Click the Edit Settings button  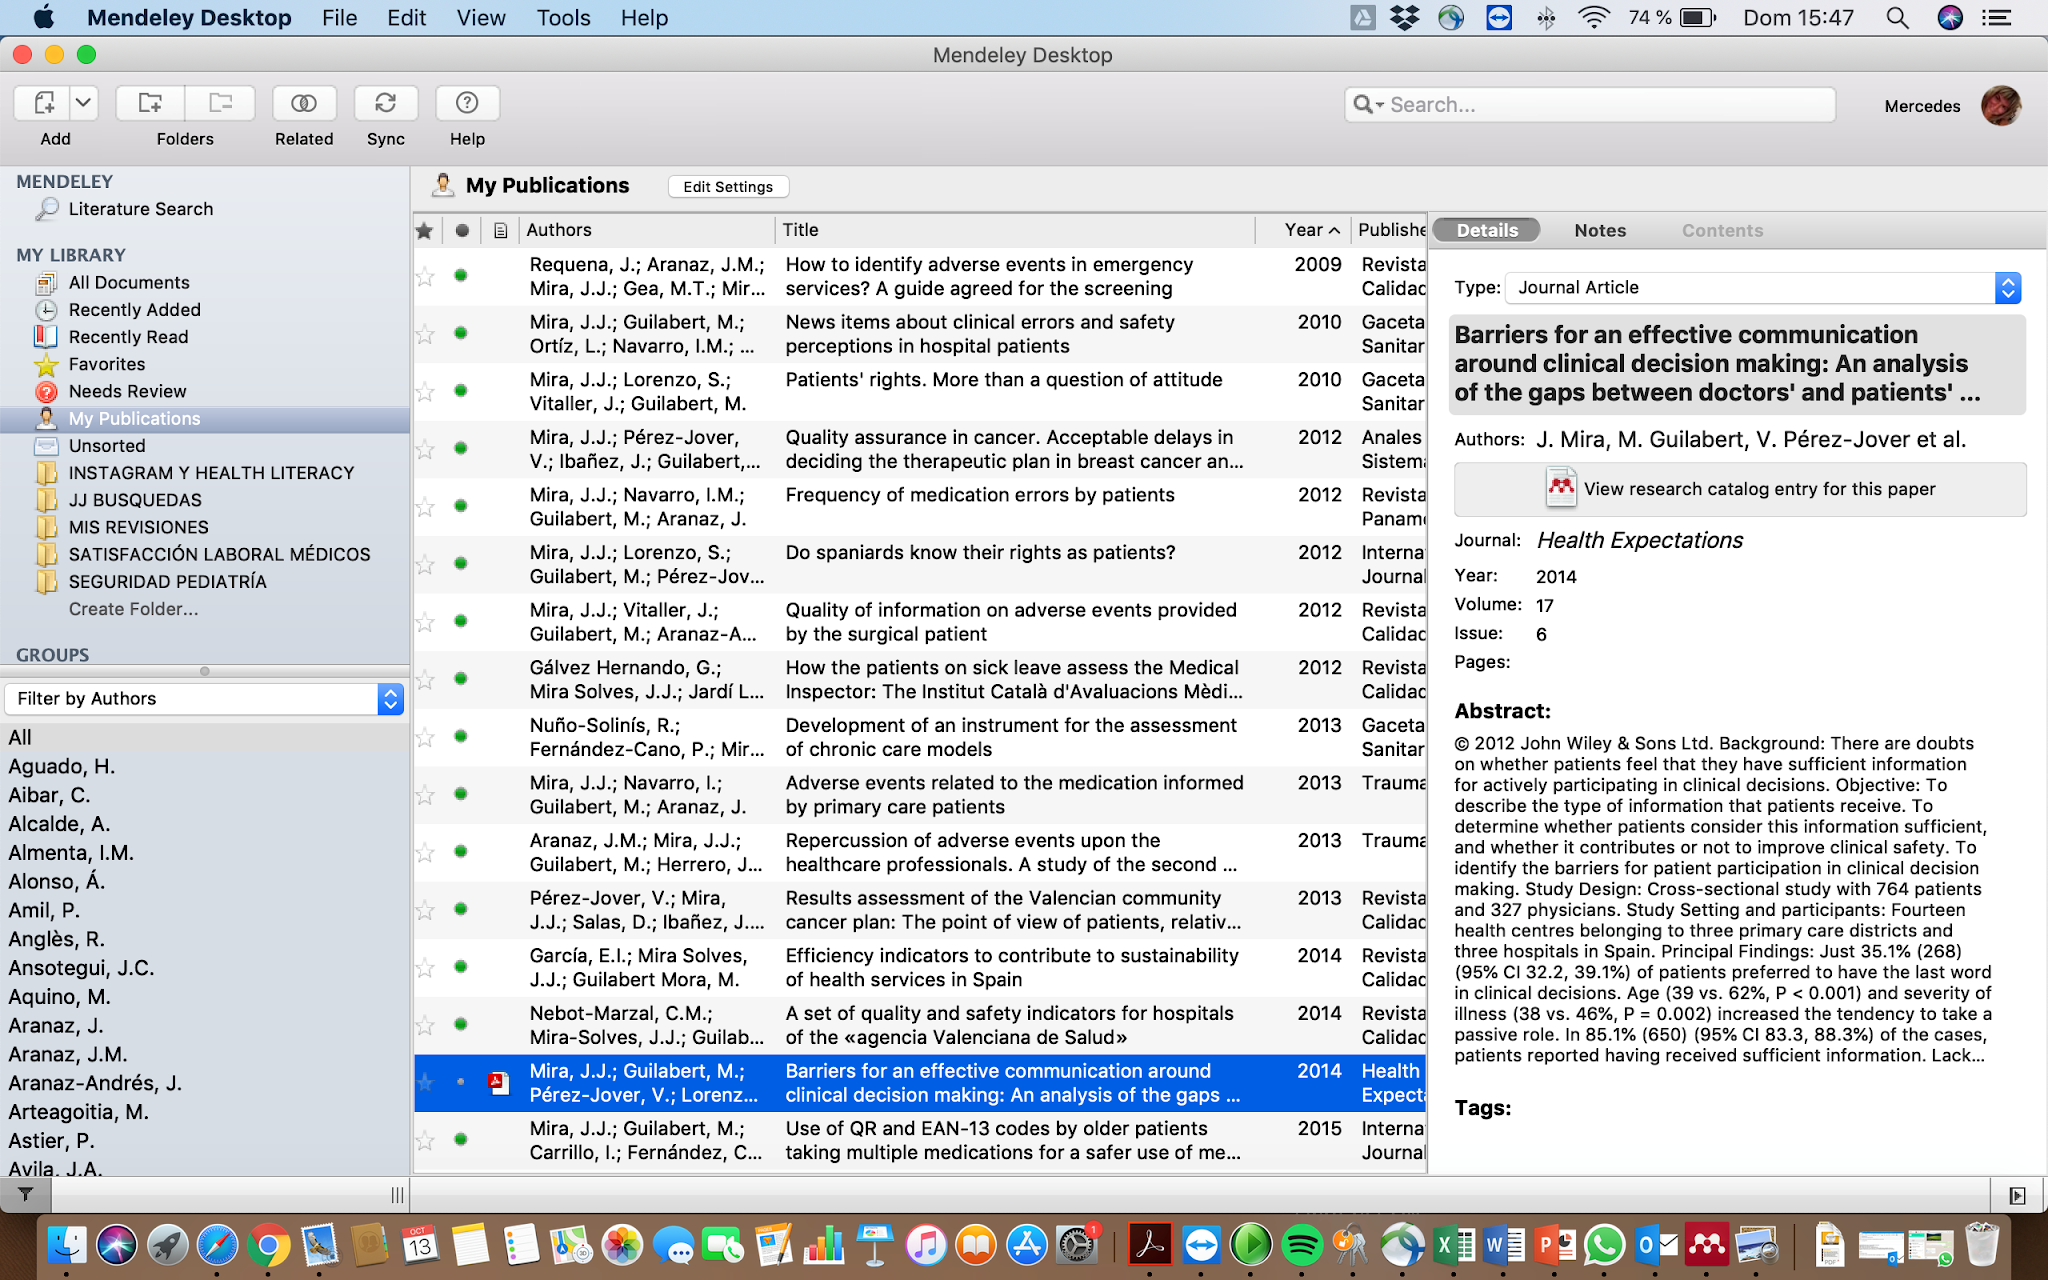click(727, 187)
